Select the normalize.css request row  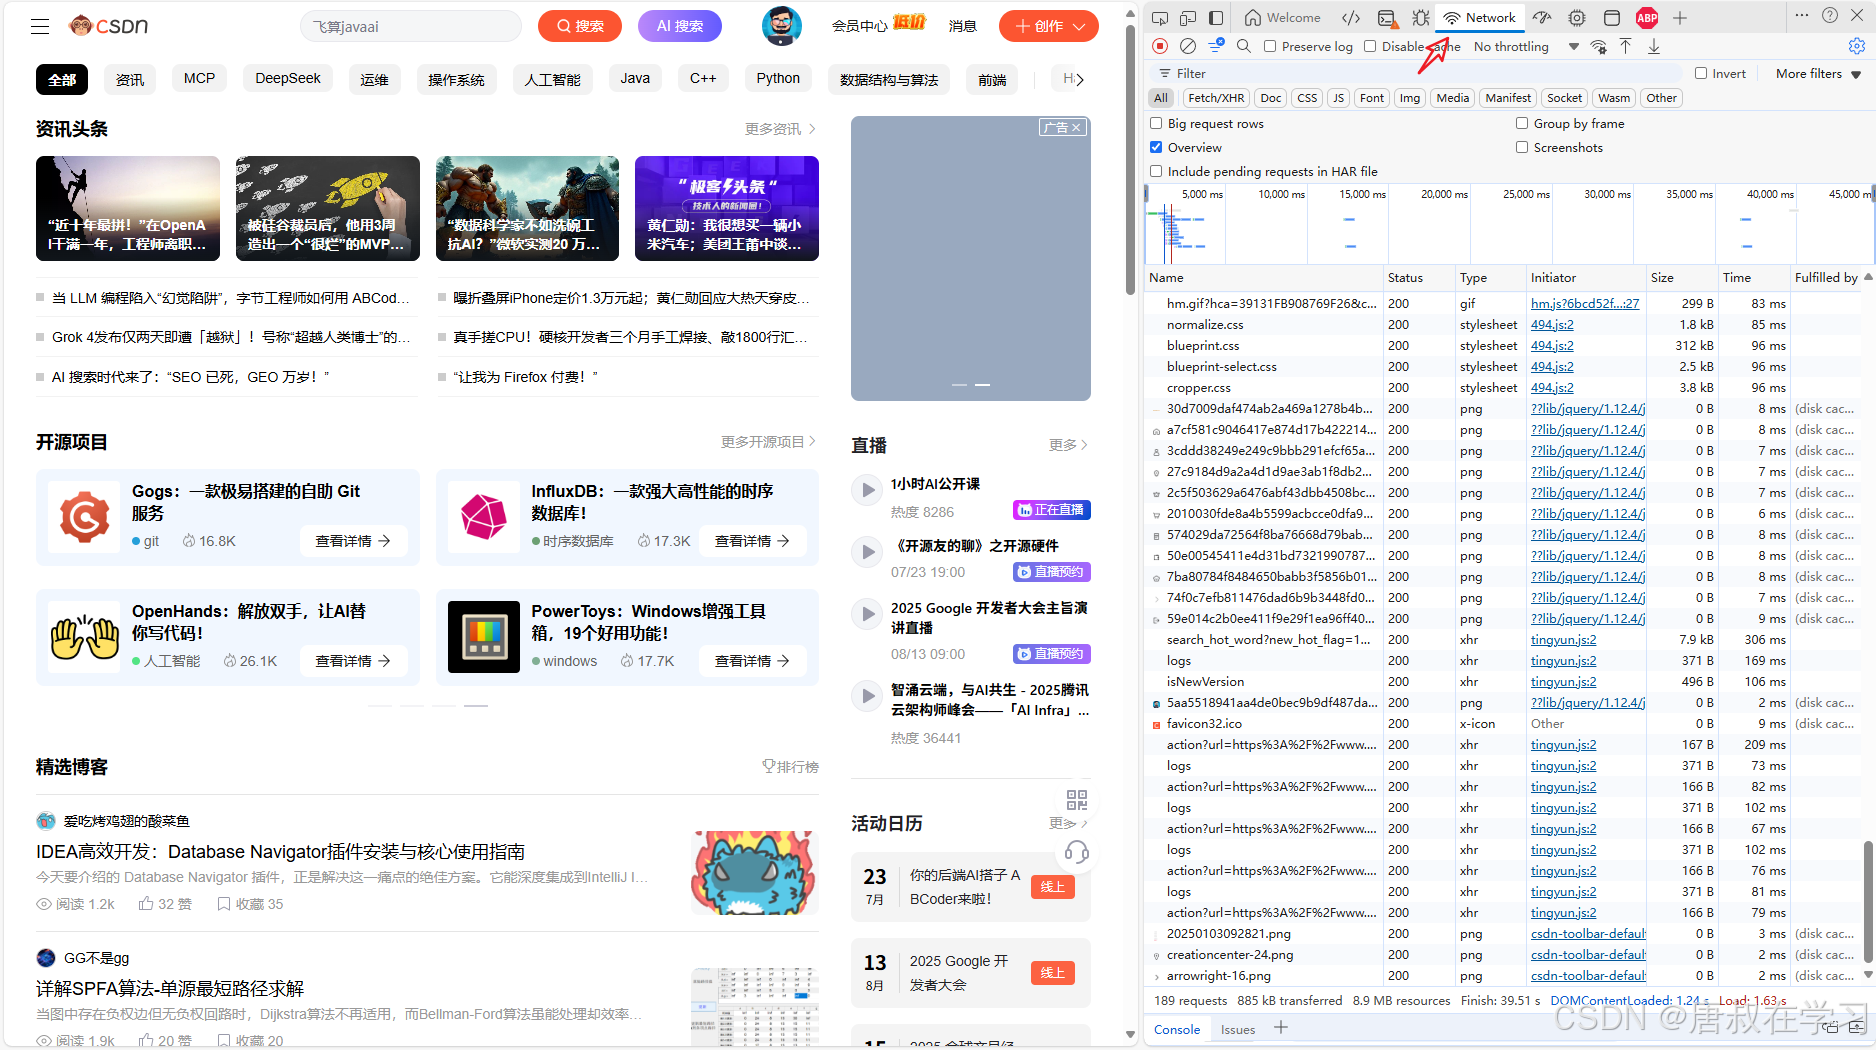click(x=1504, y=324)
